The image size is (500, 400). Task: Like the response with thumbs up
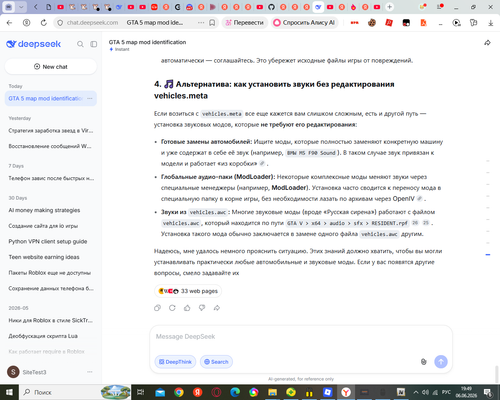187,308
